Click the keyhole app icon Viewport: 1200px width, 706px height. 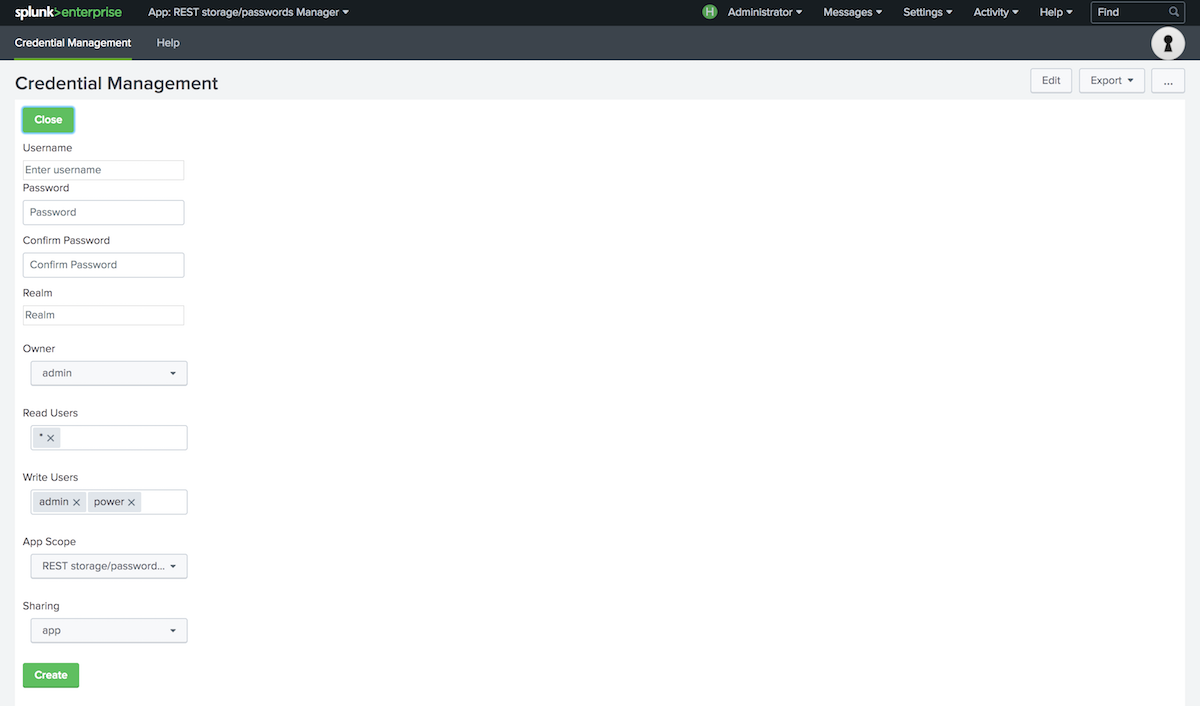[1168, 43]
